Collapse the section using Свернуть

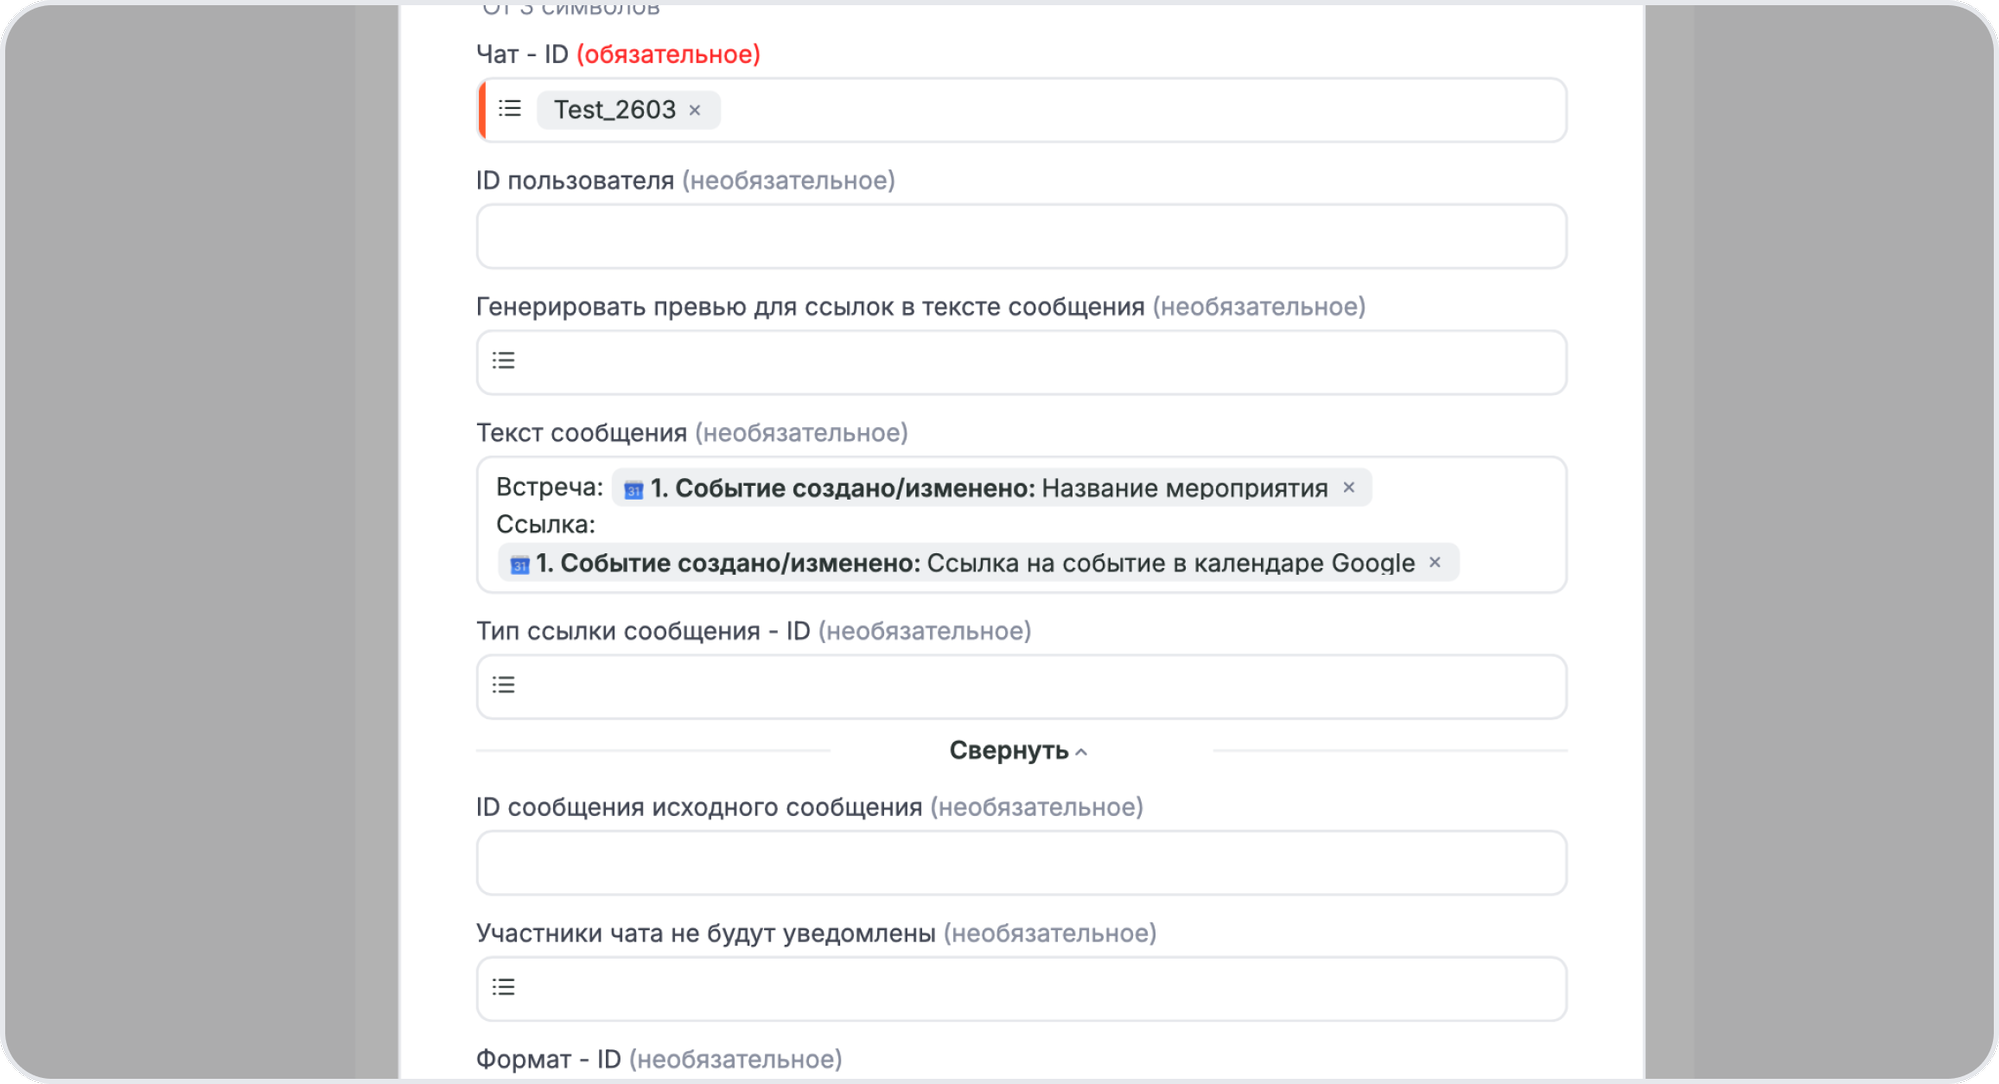tap(1007, 750)
